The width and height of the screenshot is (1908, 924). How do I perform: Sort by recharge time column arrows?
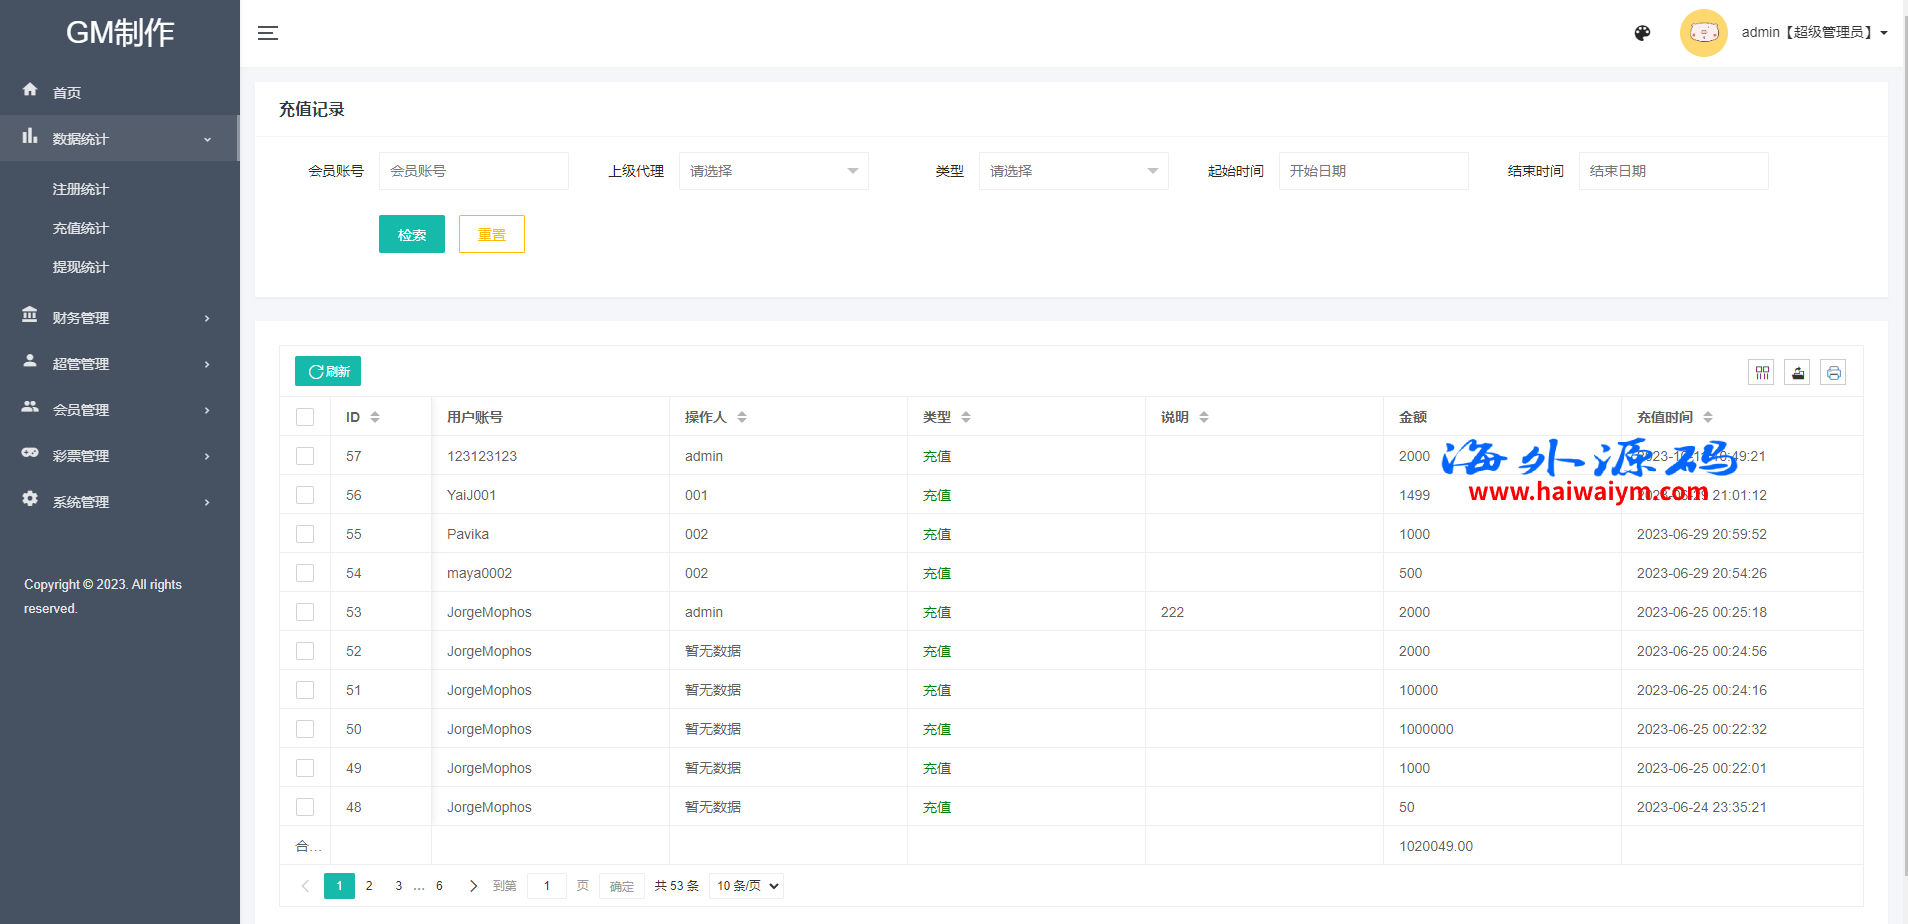(x=1708, y=417)
